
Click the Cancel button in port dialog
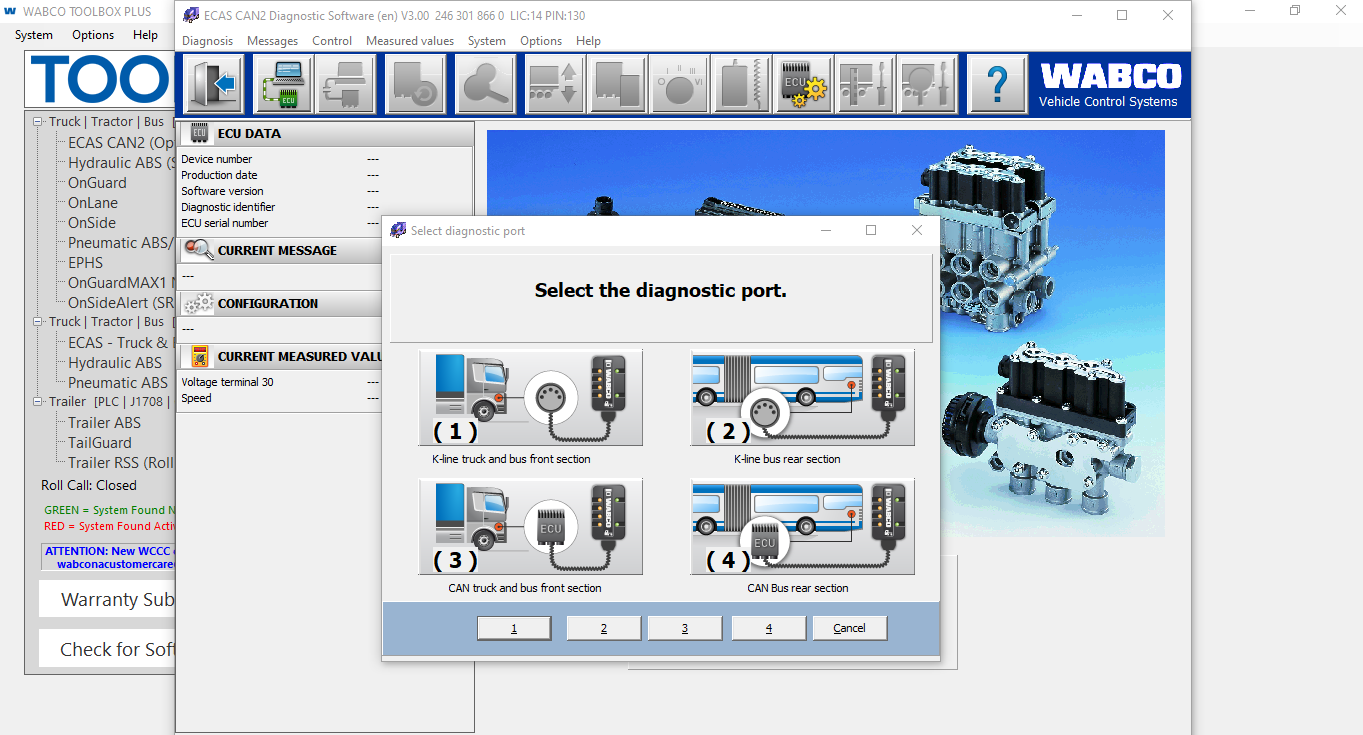point(849,628)
